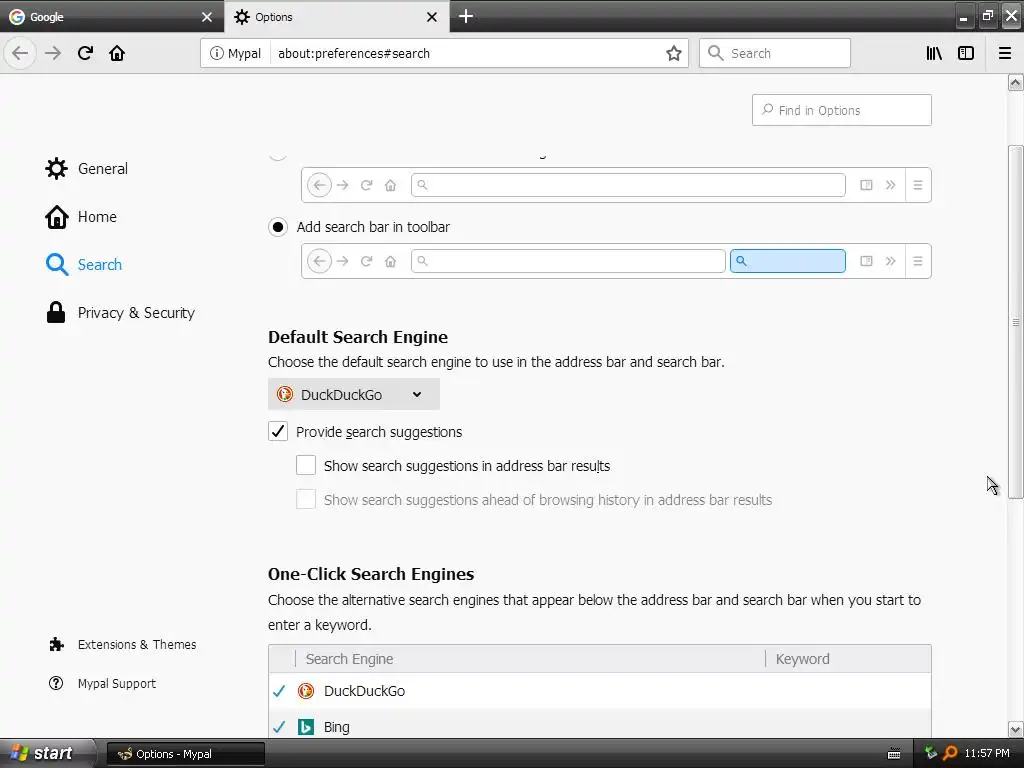Screen dimensions: 1024x768
Task: Click the scrollbar down arrow
Action: [x=1015, y=729]
